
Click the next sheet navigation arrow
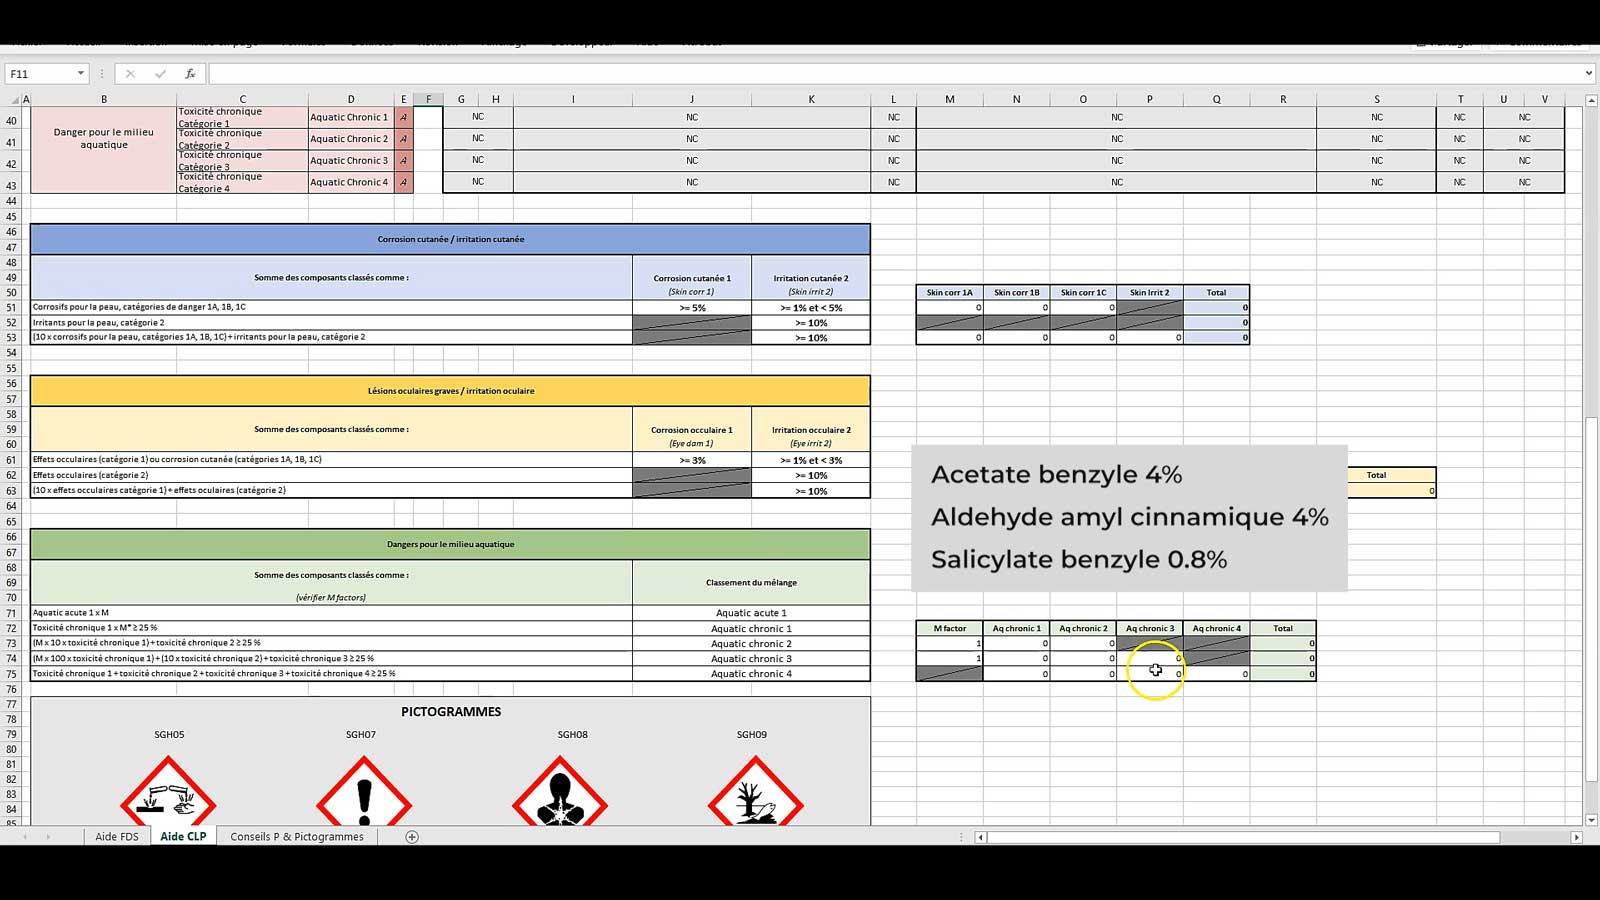(x=48, y=837)
